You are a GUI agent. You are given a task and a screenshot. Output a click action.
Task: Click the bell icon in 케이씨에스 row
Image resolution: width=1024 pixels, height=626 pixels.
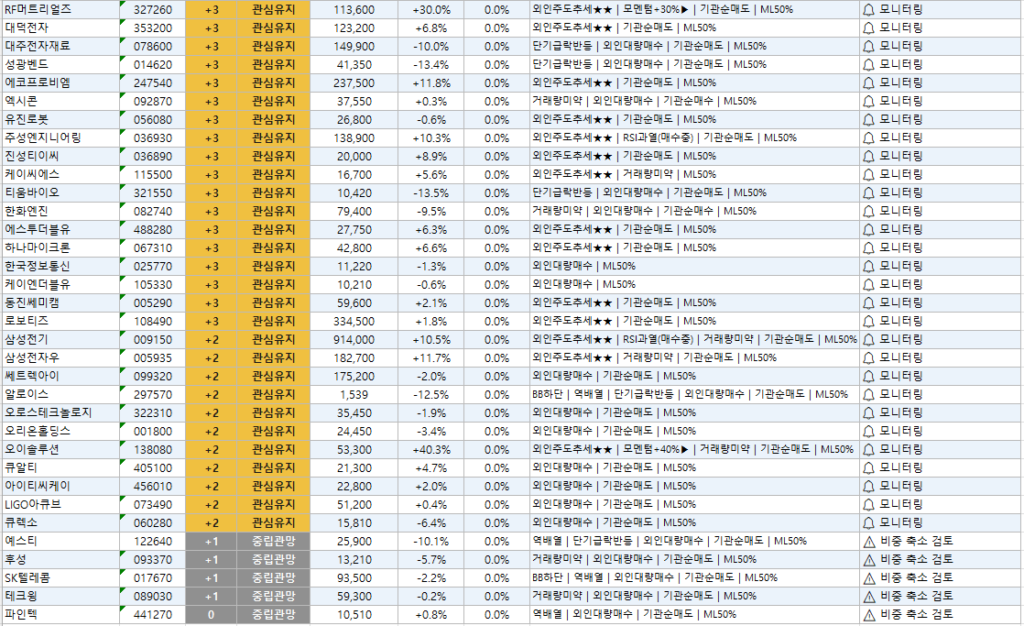[x=869, y=174]
